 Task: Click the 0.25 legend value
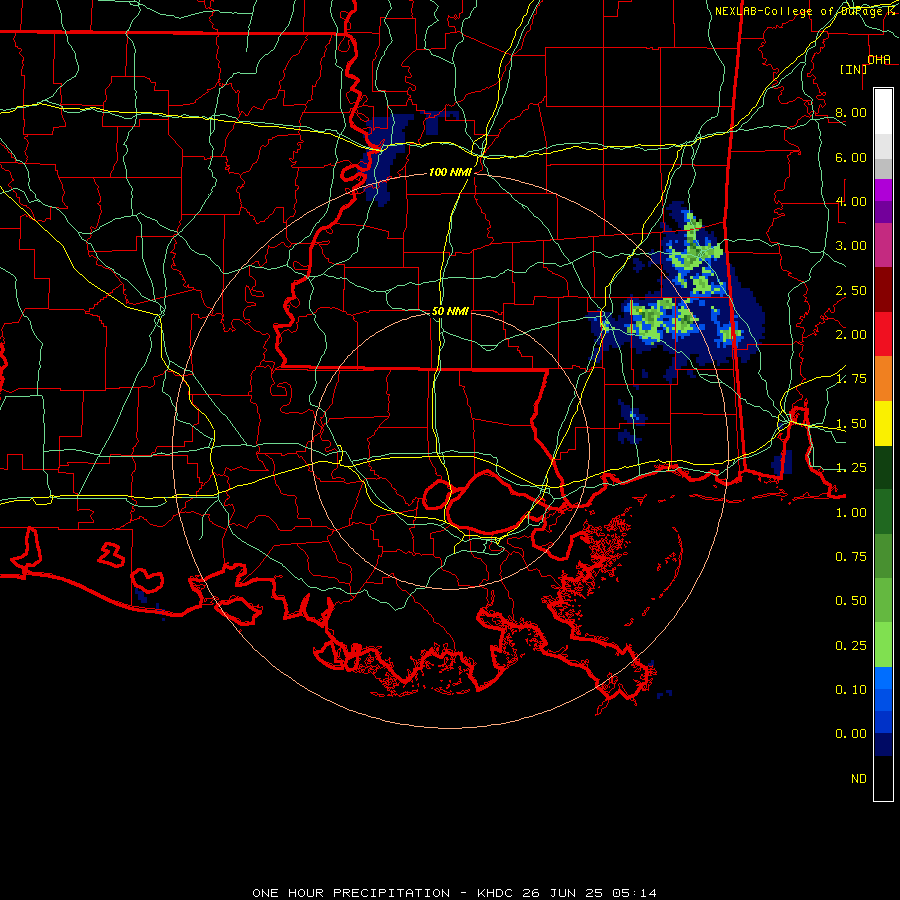[851, 646]
